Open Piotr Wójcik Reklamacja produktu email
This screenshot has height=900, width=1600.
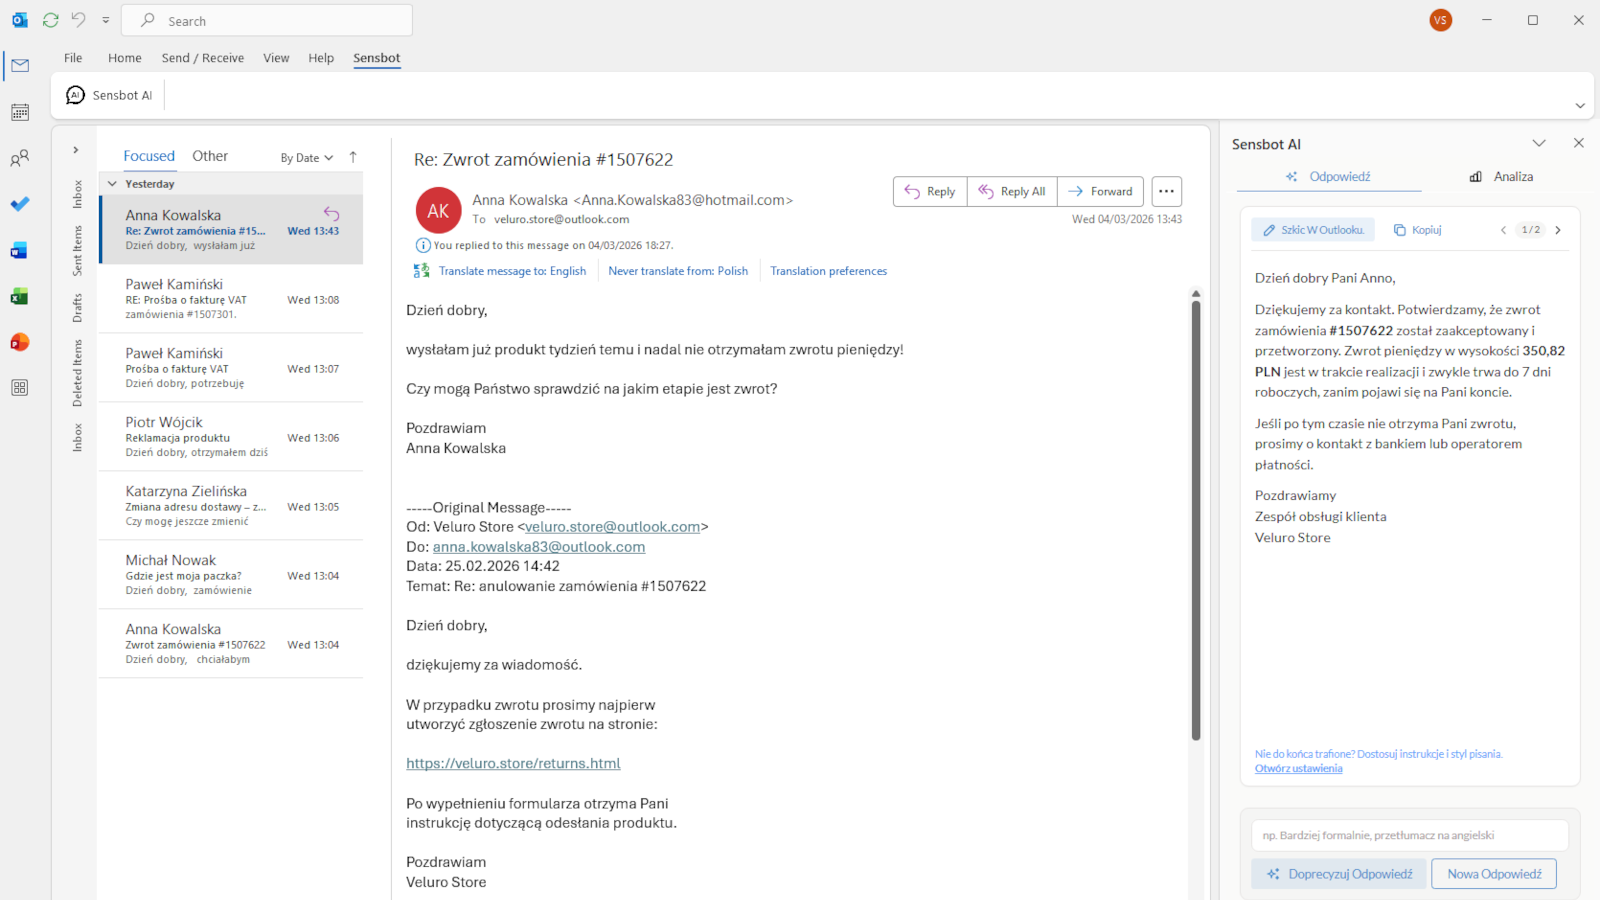pos(232,436)
